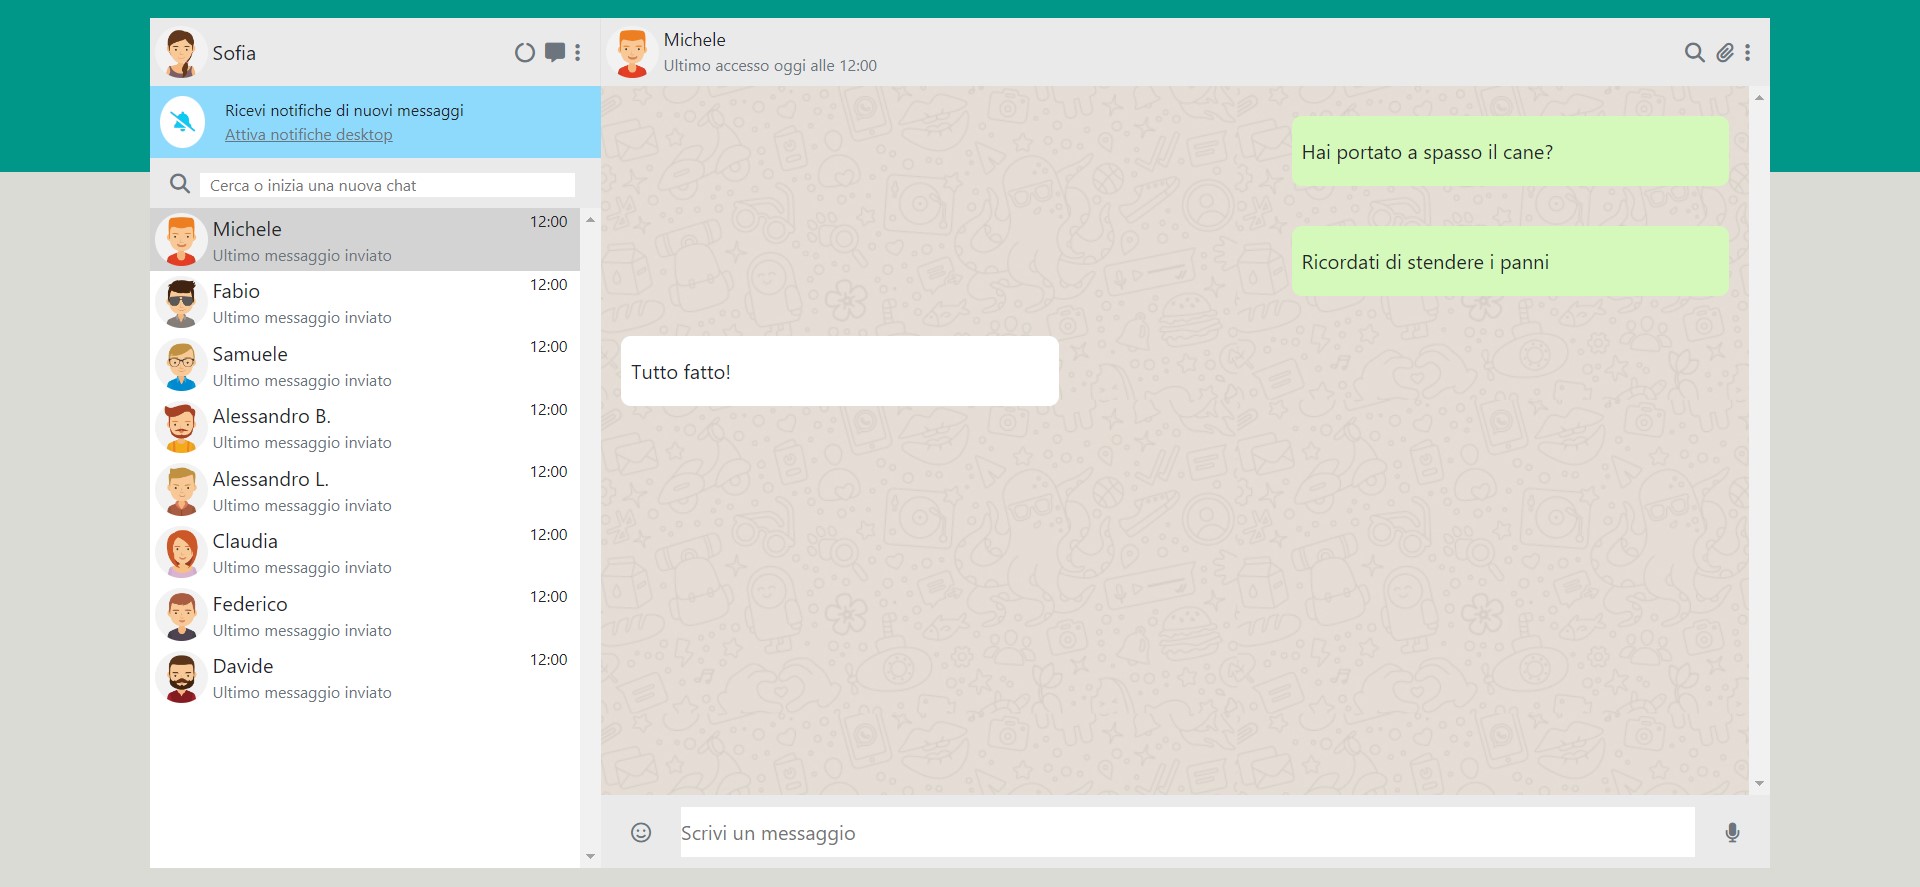The width and height of the screenshot is (1920, 887).
Task: Open the sidebar three-dot menu
Action: (x=578, y=53)
